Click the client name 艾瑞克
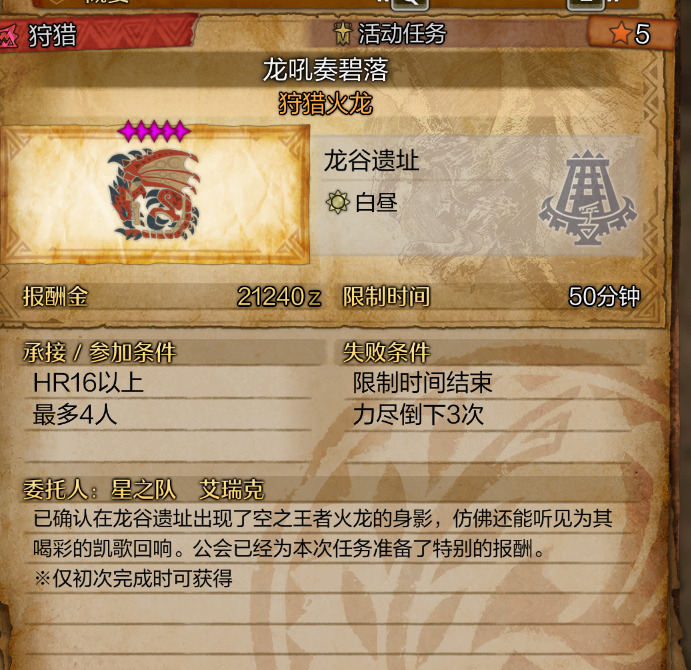Image resolution: width=691 pixels, height=670 pixels. click(x=231, y=490)
